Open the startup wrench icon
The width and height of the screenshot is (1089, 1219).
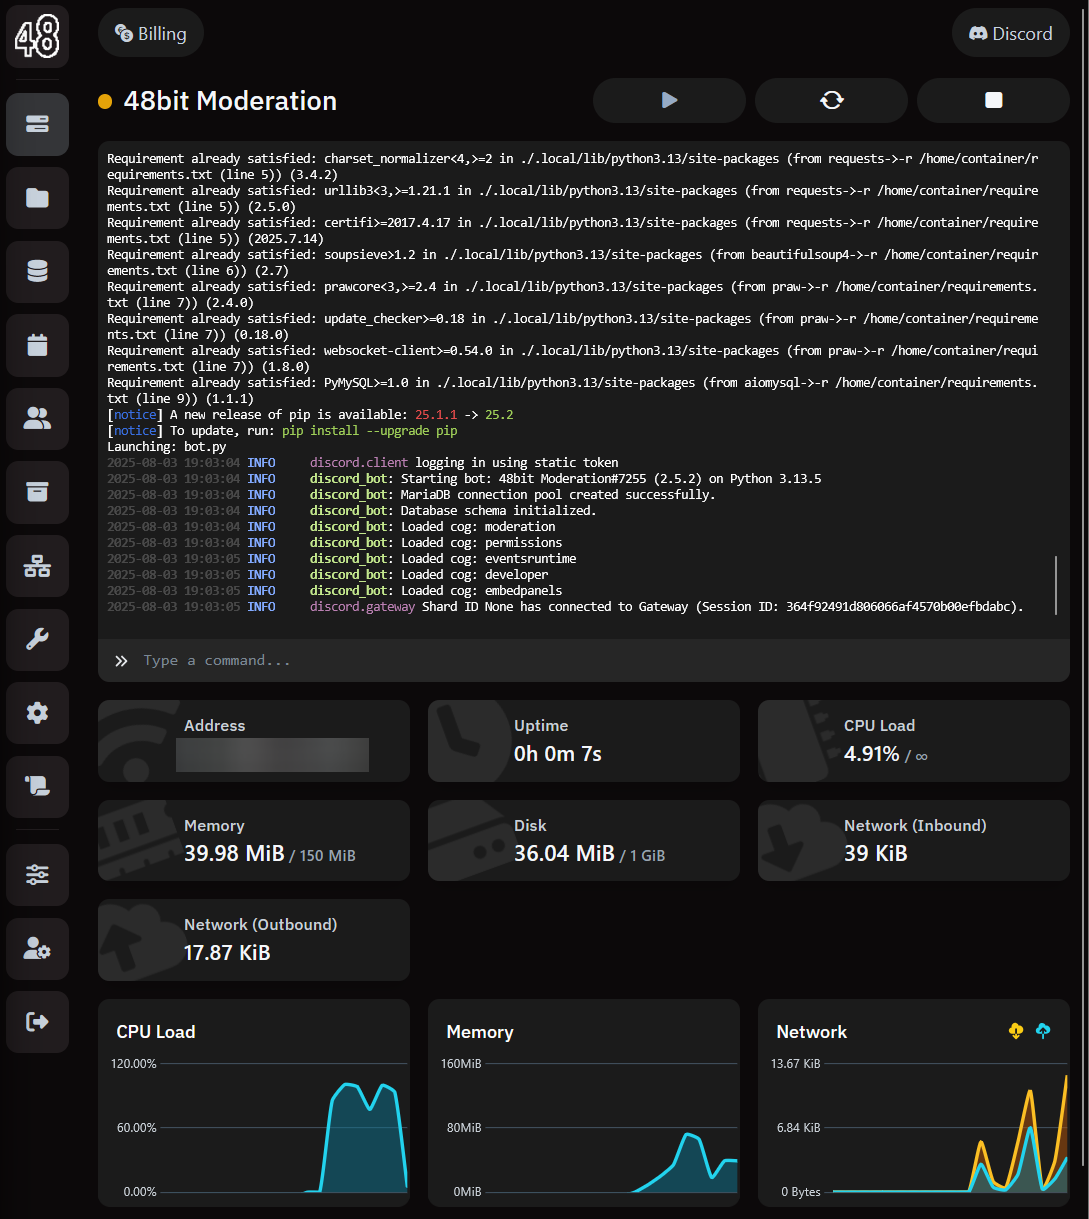[x=38, y=640]
